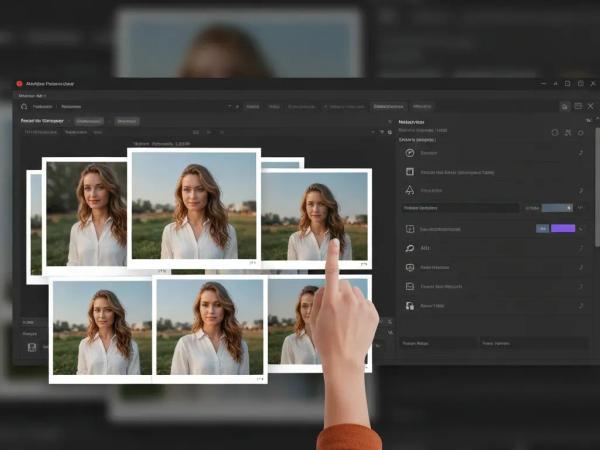Select the highlighted active tab in top toolbar
This screenshot has height=450, width=600.
point(388,106)
